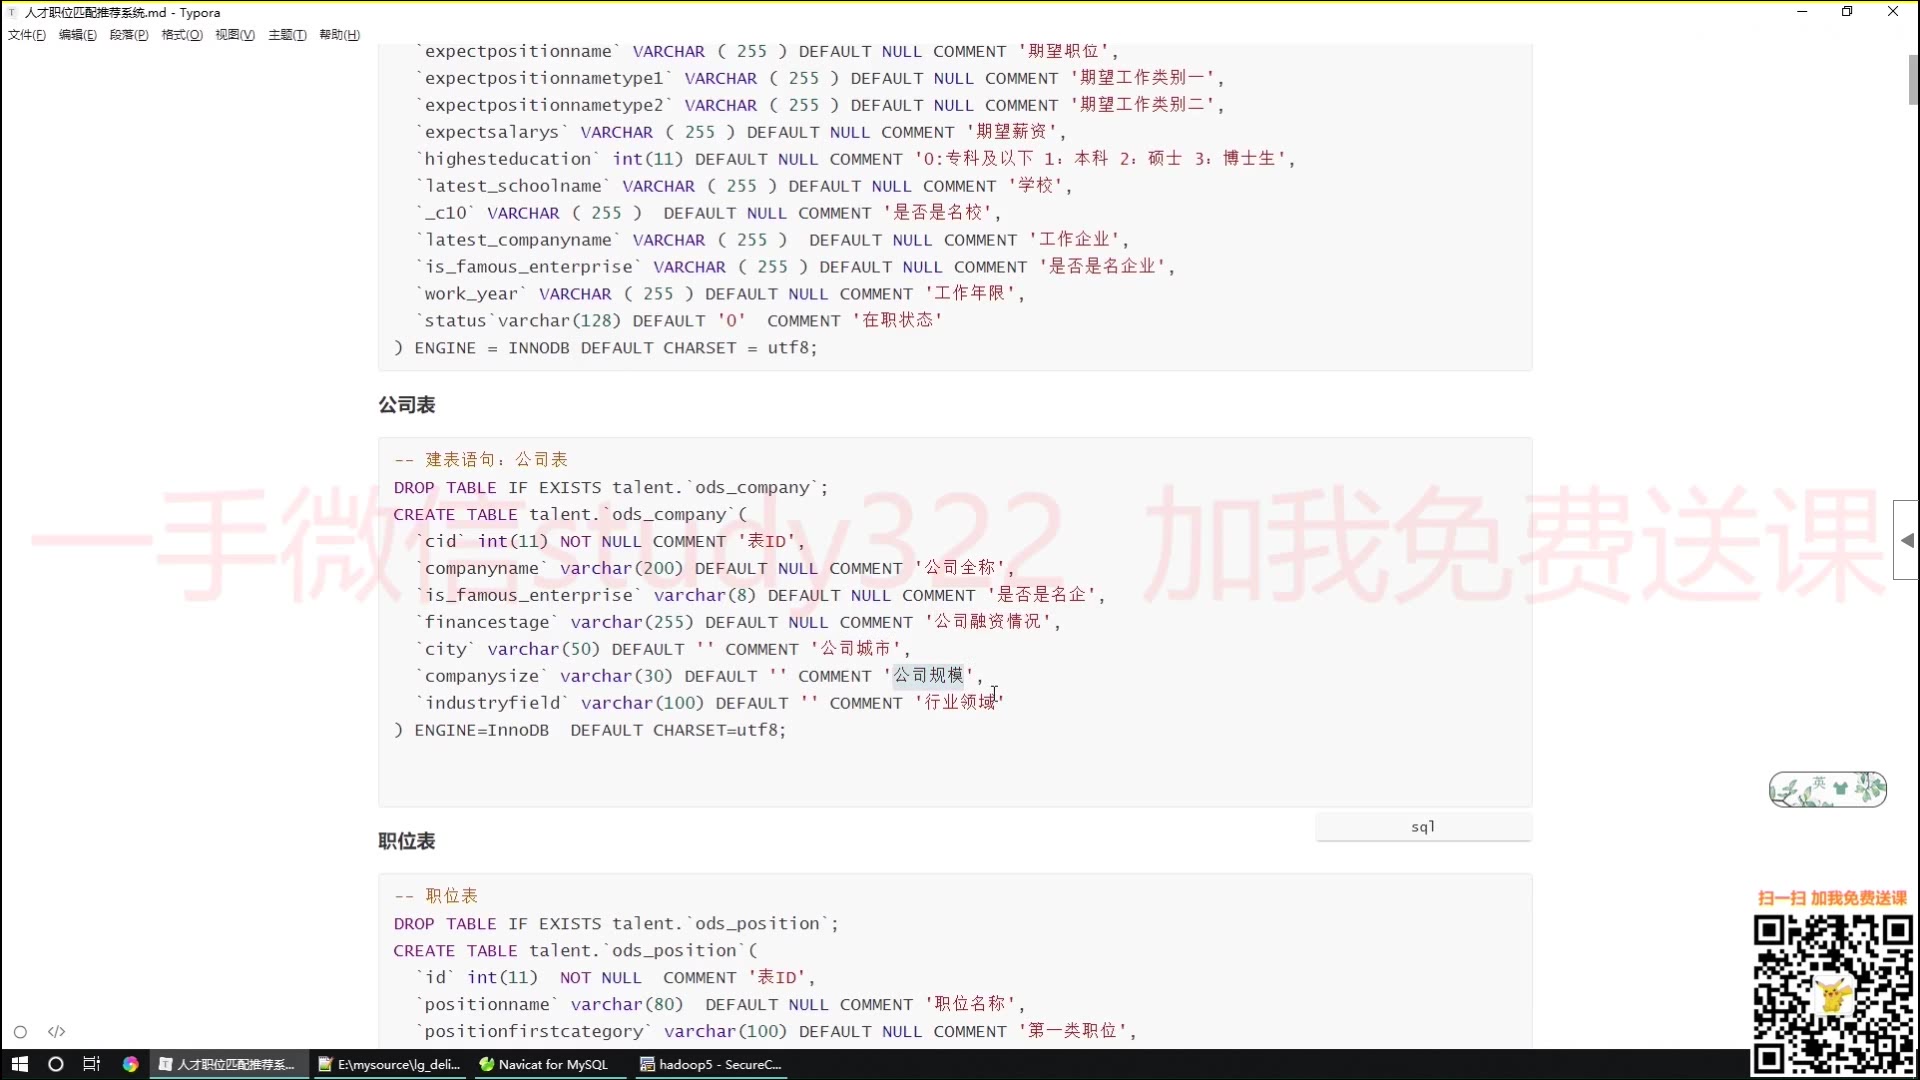
Task: Switch to the Typora taskbar window
Action: (228, 1064)
